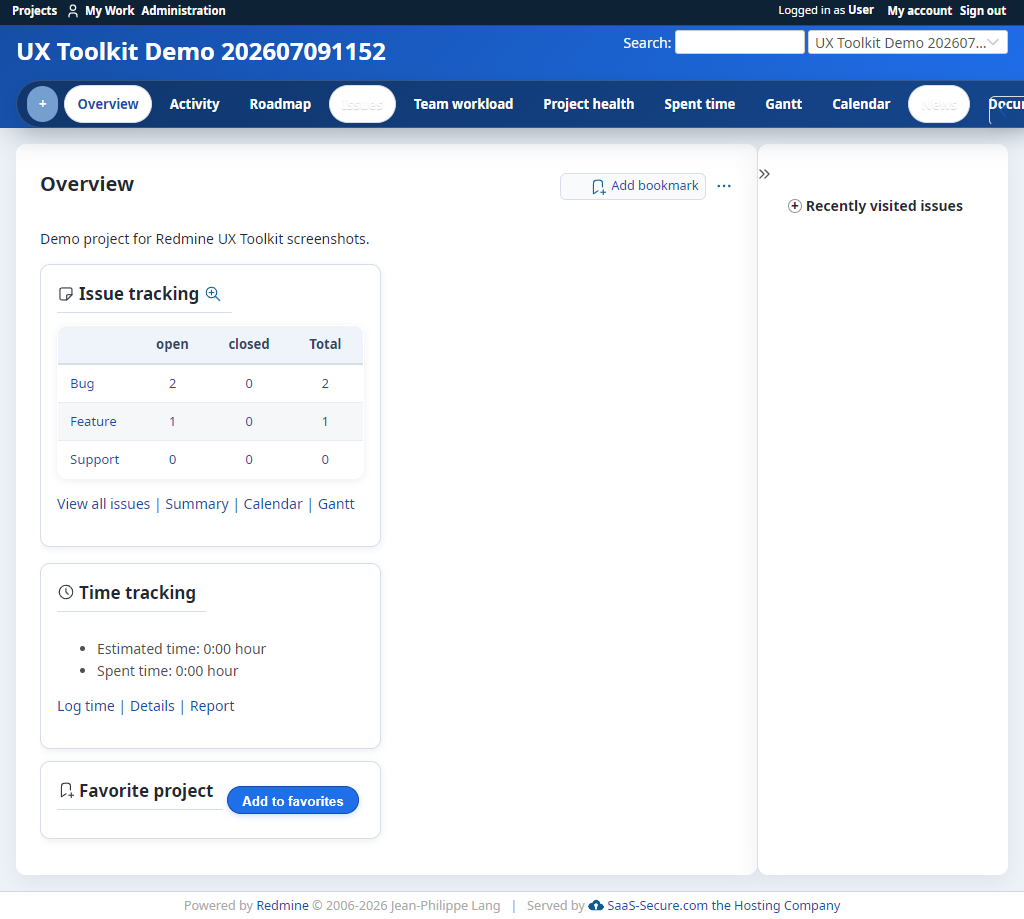The image size is (1024, 919).
Task: Open the Bug tracker link
Action: click(x=82, y=384)
